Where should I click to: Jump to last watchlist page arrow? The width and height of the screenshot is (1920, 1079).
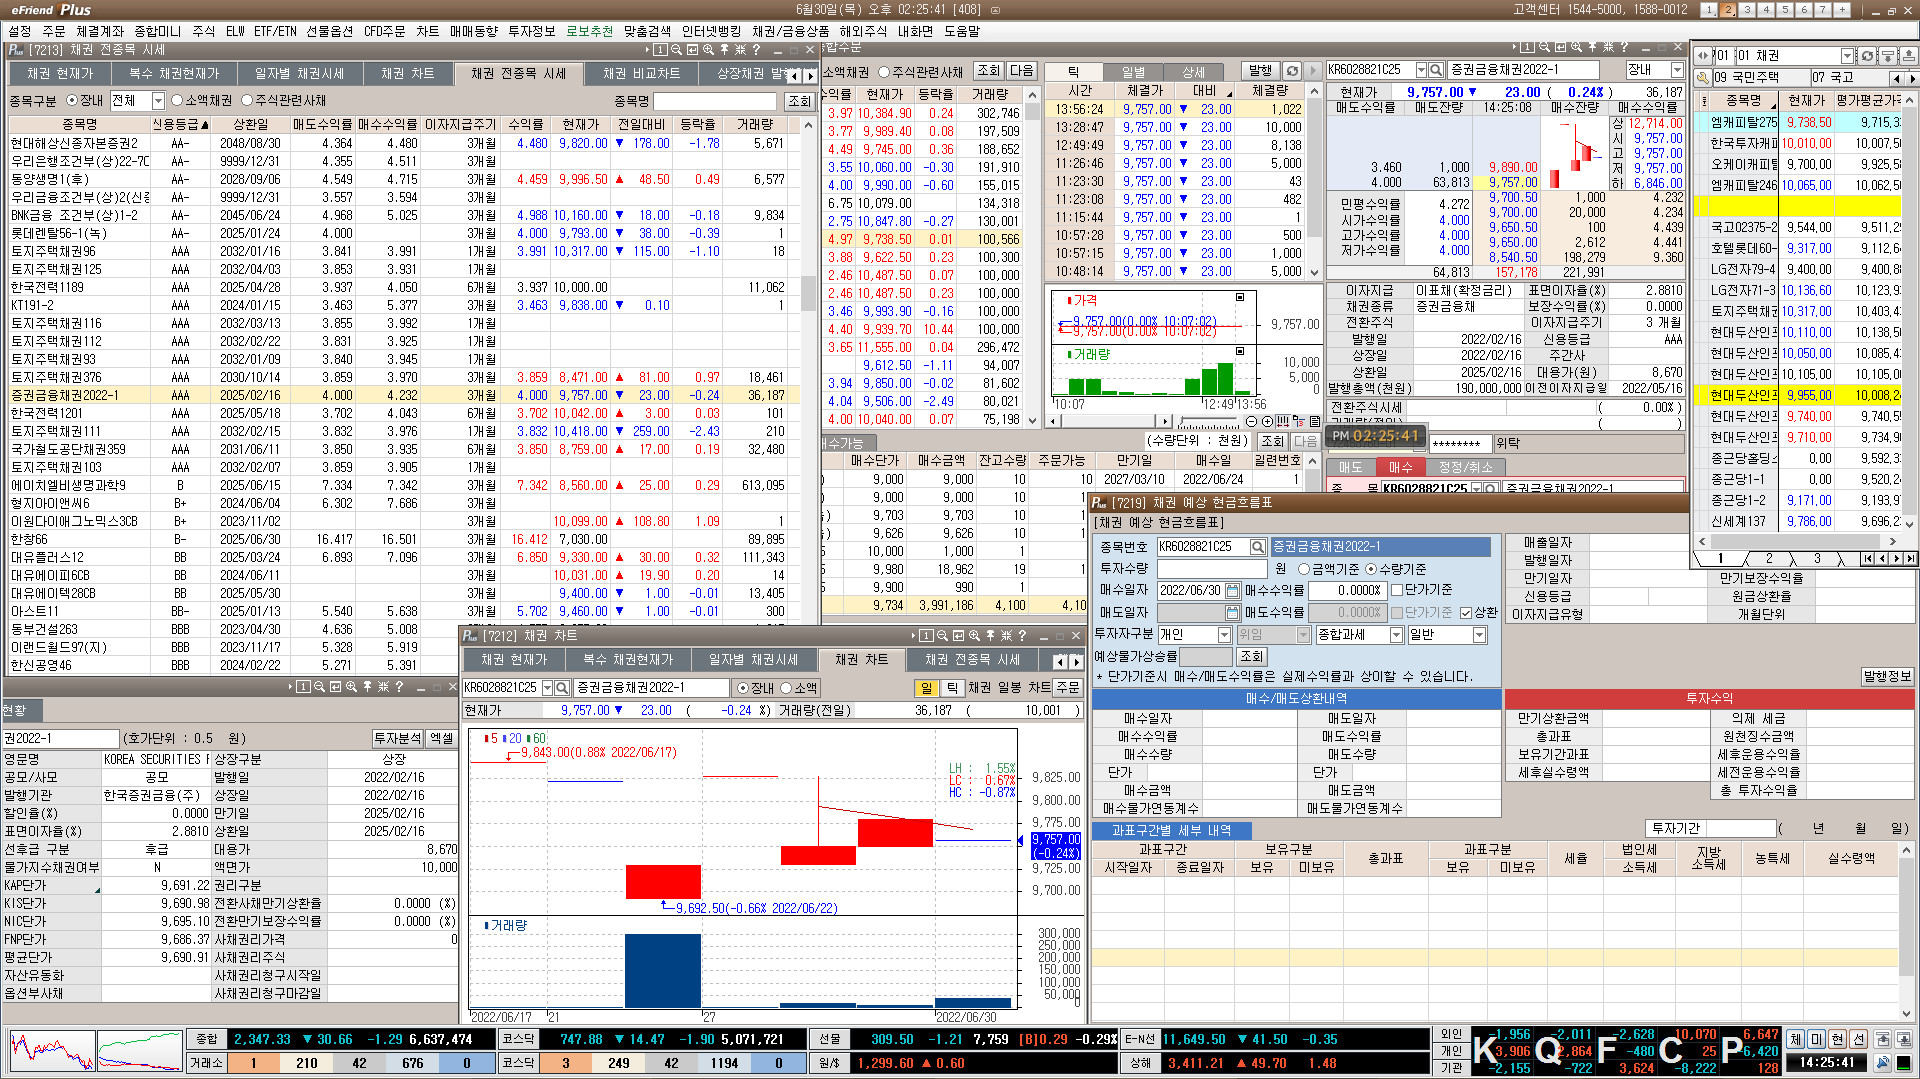click(1910, 559)
